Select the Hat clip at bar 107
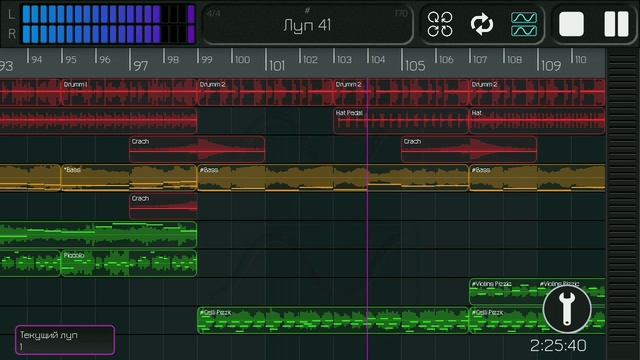640x360 pixels. 537,121
